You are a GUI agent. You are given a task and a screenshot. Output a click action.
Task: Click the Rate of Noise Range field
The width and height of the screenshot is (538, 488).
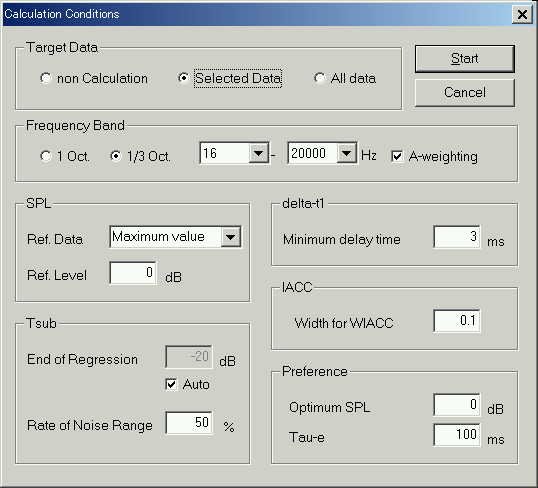189,423
